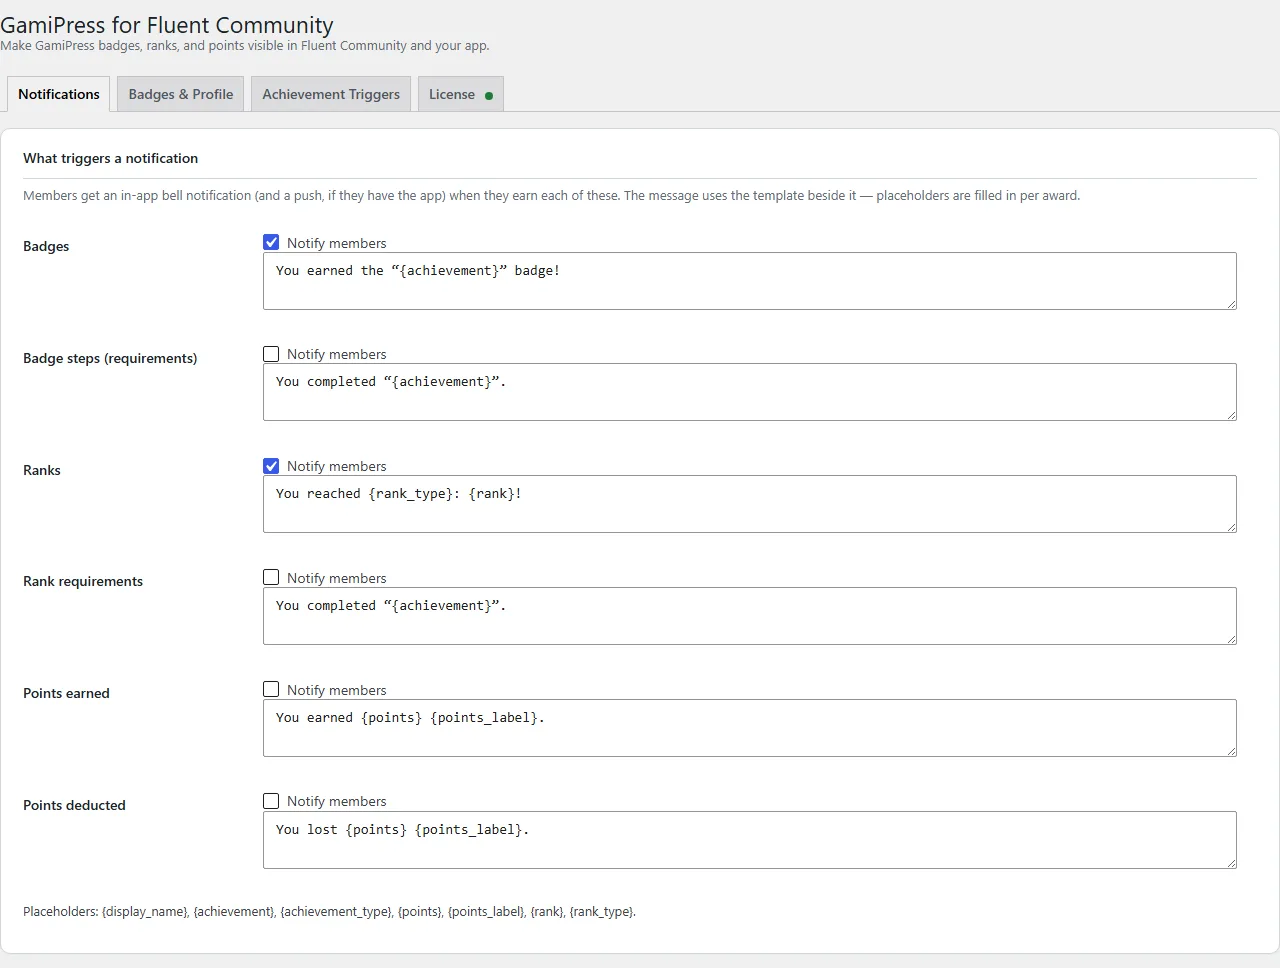Image resolution: width=1280 pixels, height=968 pixels.
Task: Click the Points deducted template textarea
Action: [x=750, y=840]
